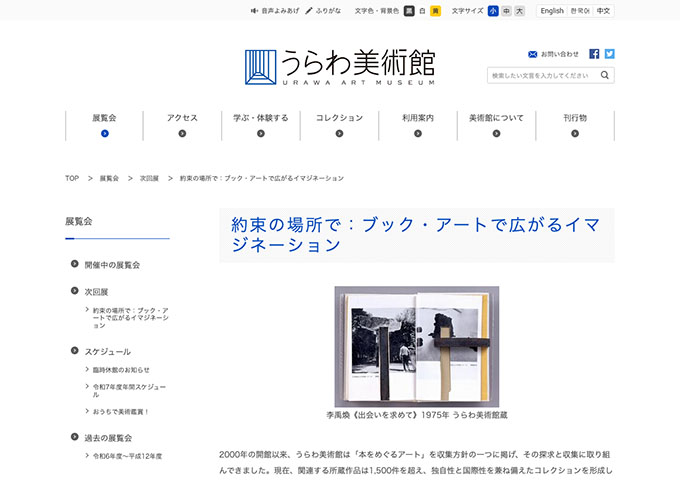The image size is (680, 480).
Task: Open 開催中の展覧会 in the sidebar
Action: coord(112,265)
